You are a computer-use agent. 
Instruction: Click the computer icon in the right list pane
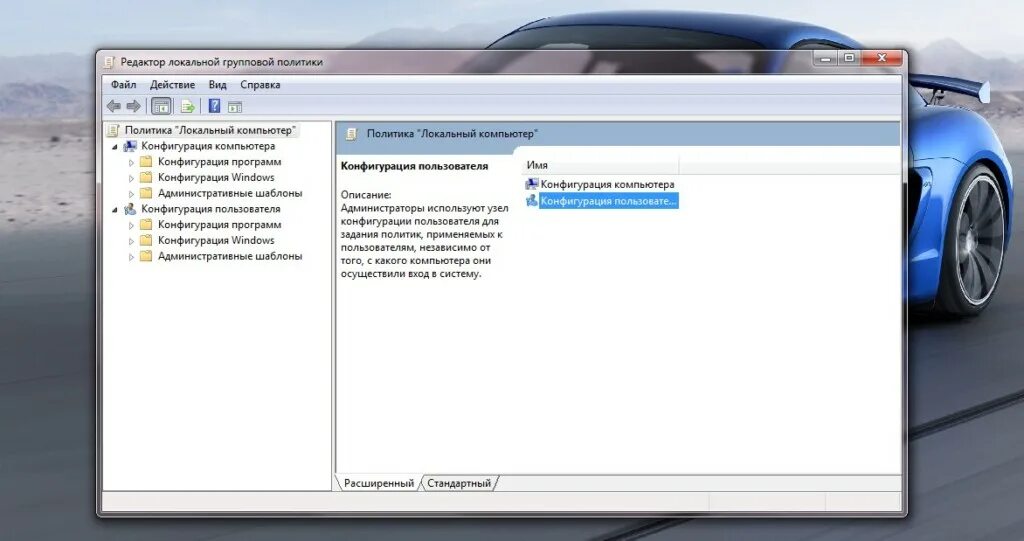[532, 184]
